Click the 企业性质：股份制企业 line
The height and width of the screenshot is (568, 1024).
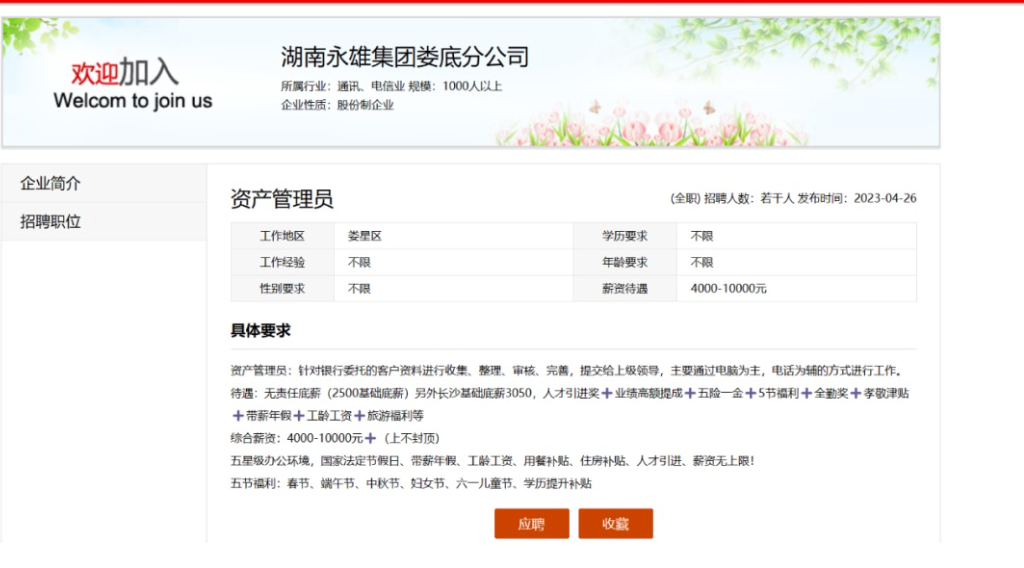coord(337,105)
